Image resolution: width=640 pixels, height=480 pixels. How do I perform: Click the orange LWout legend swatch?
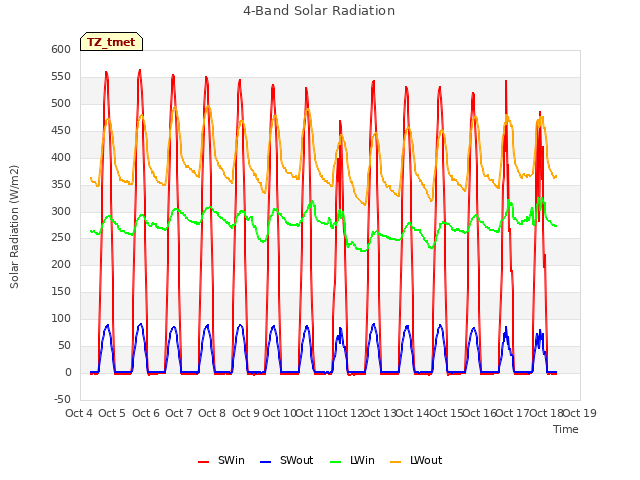pos(396,462)
